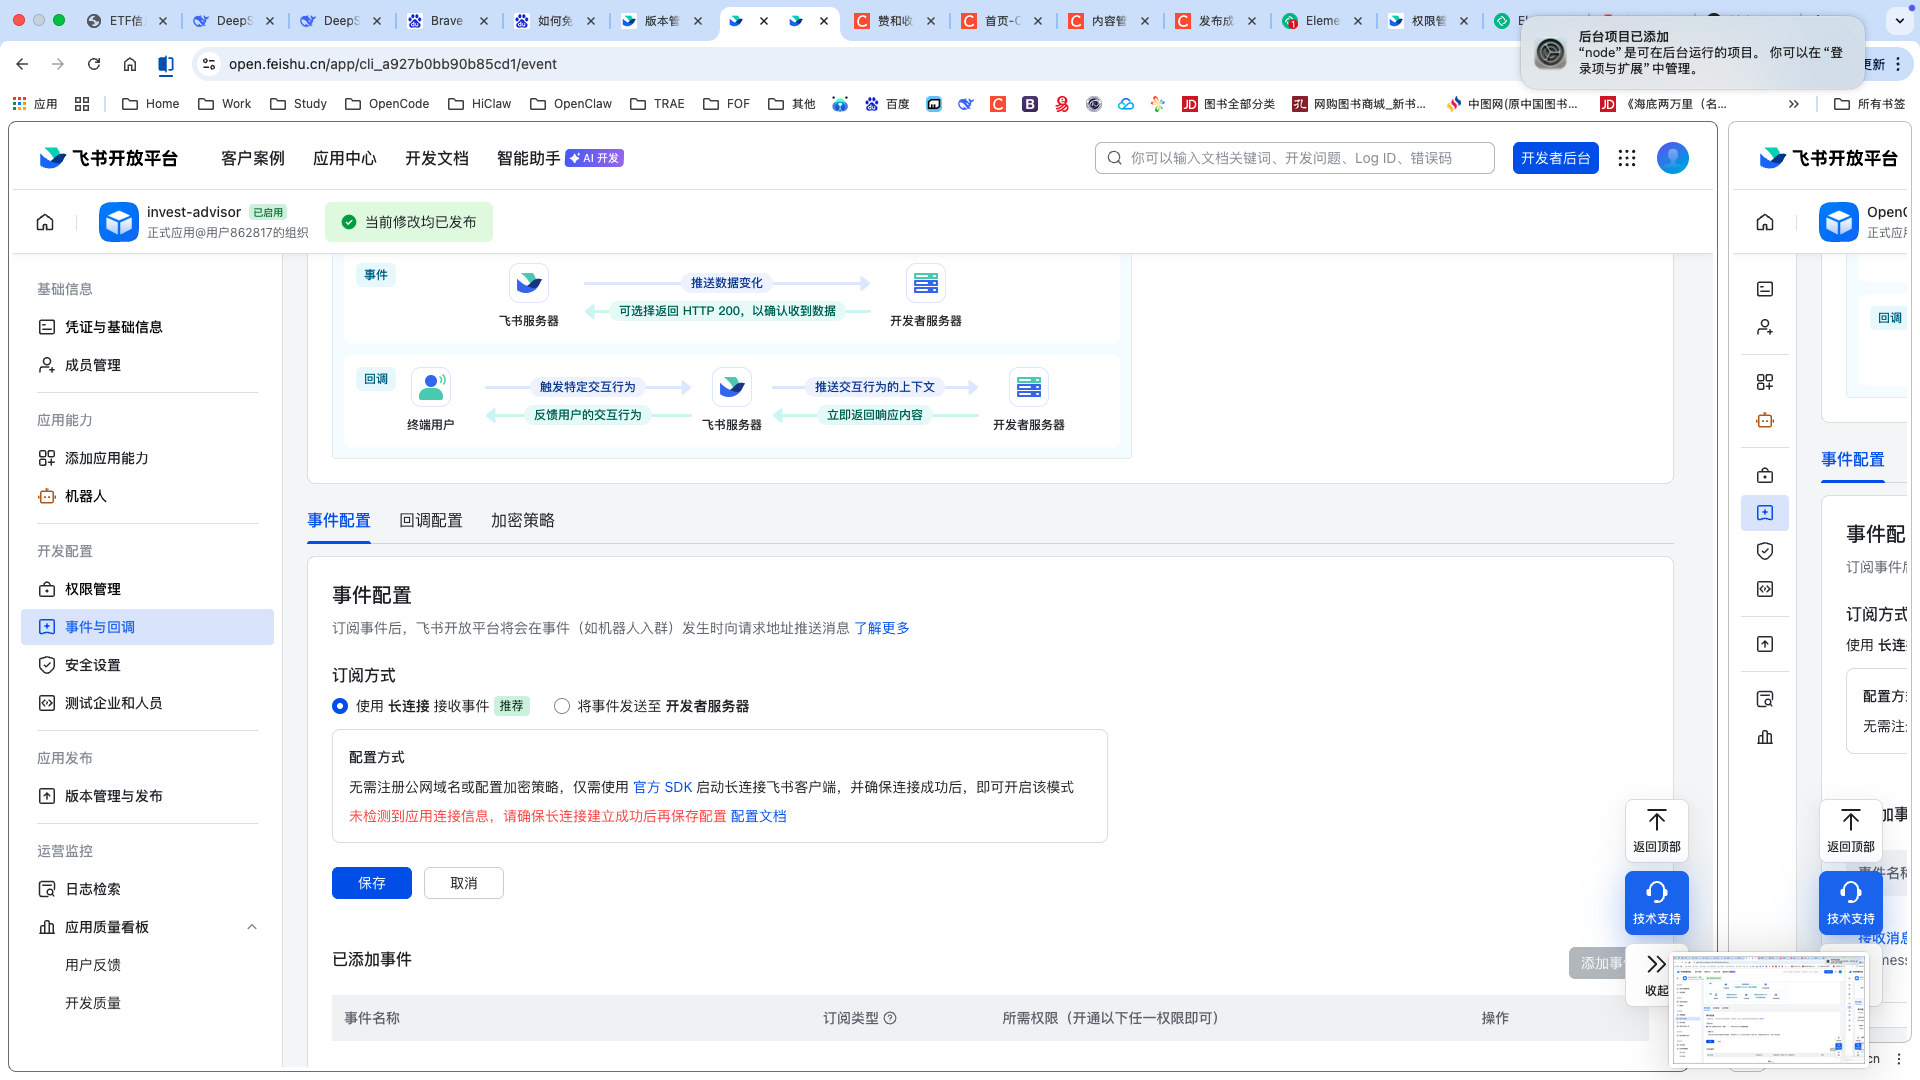Screen dimensions: 1920x1080
Task: Open the version upload icon in right sidebar
Action: pos(1764,644)
